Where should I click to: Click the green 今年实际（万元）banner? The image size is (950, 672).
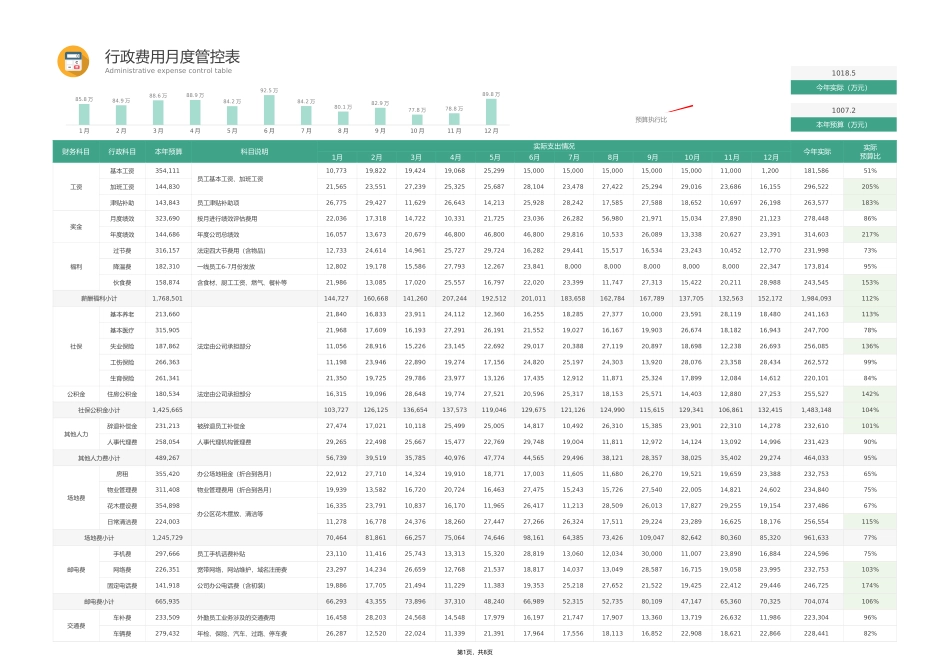845,86
